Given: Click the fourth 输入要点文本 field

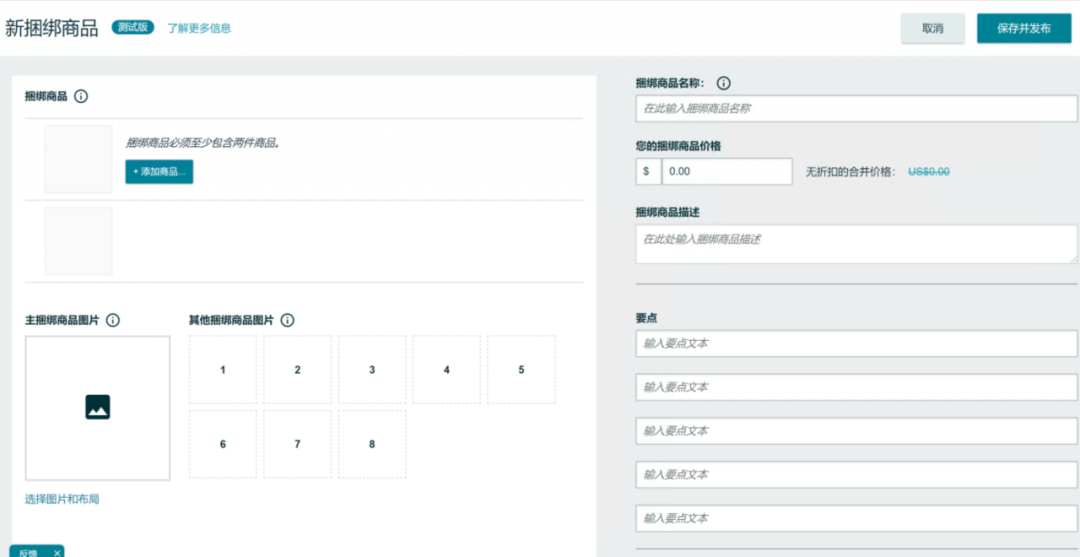Looking at the screenshot, I should (x=856, y=474).
